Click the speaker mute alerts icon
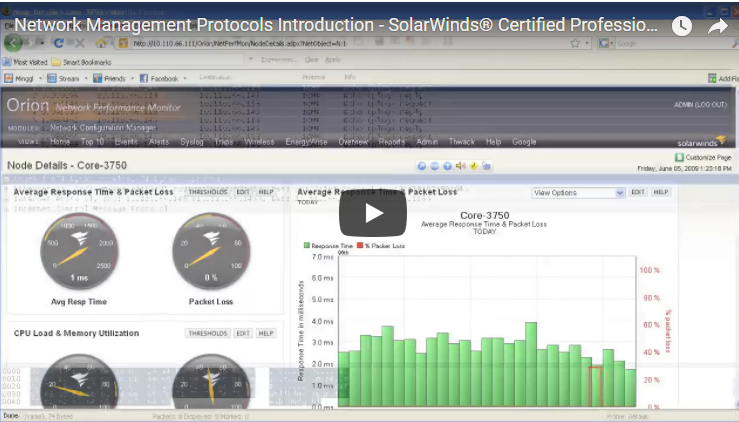739x422 pixels. 460,166
